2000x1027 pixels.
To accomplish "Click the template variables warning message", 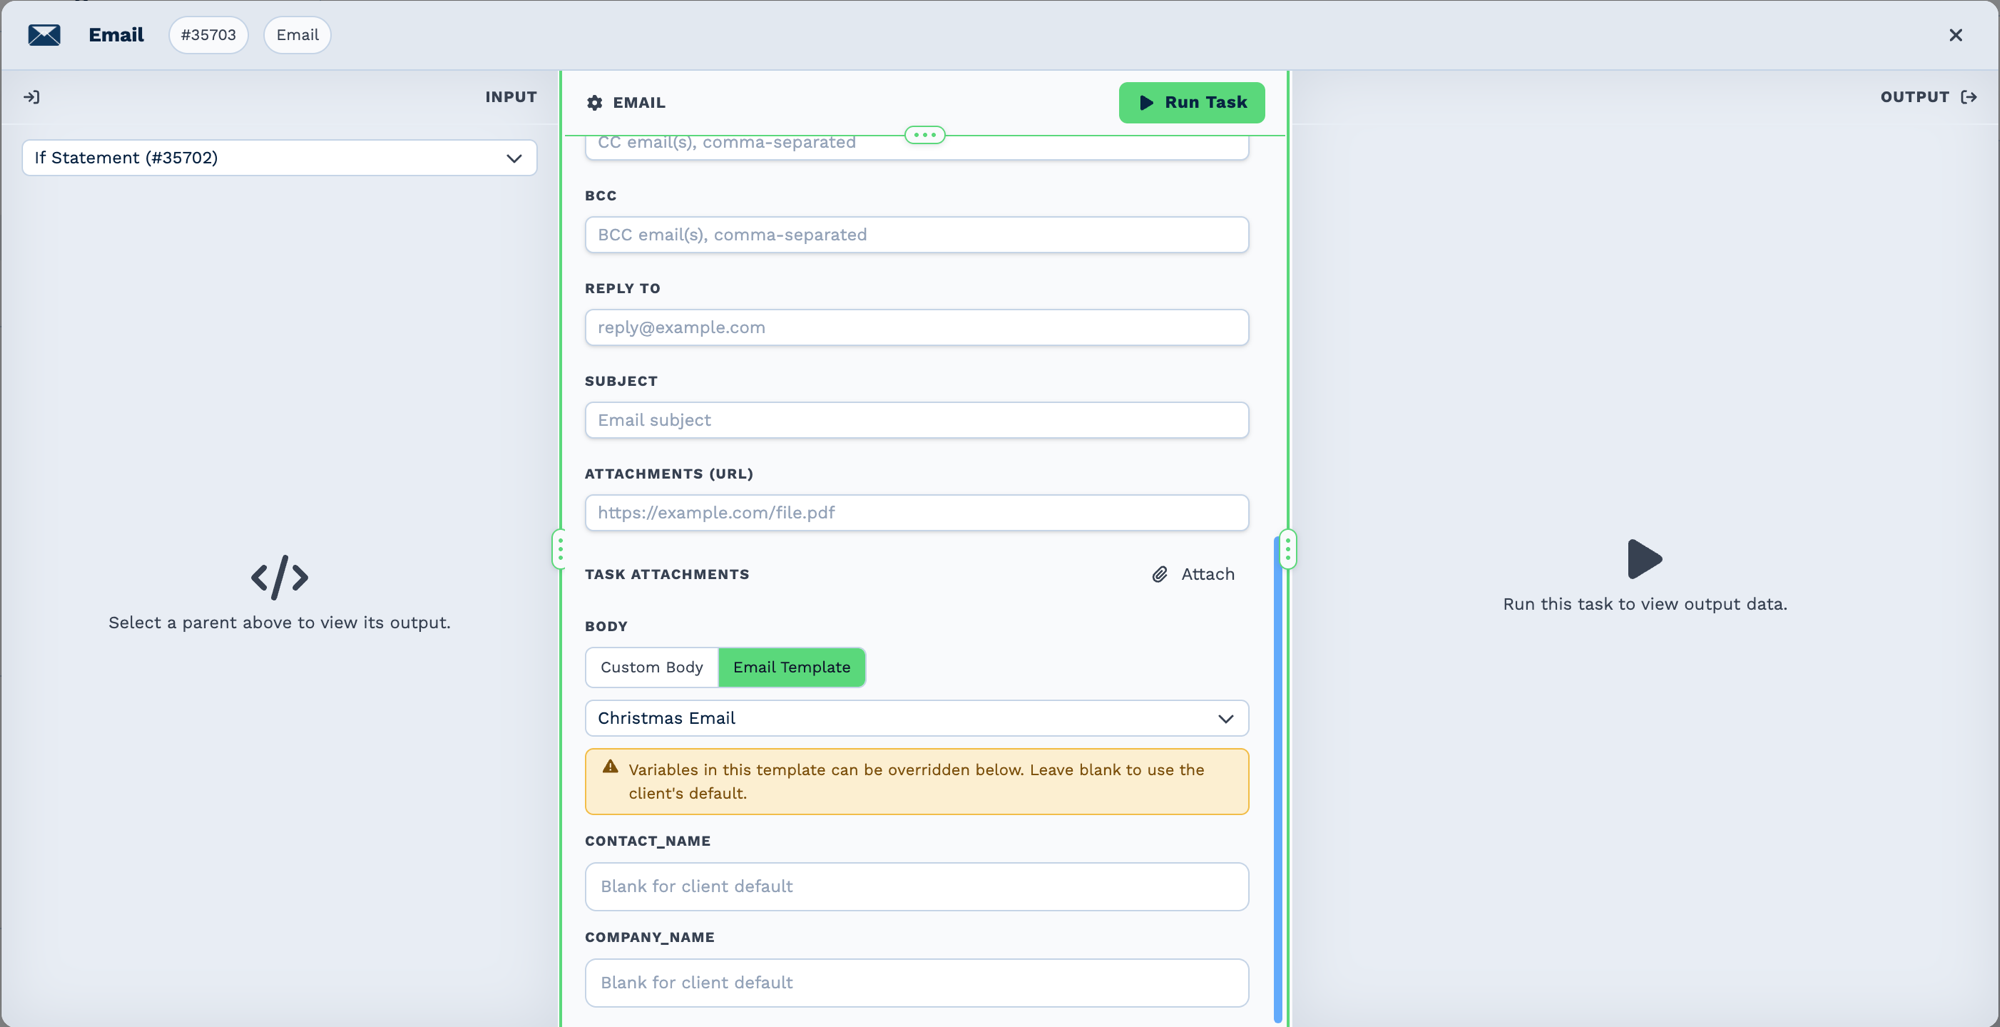I will click(917, 782).
